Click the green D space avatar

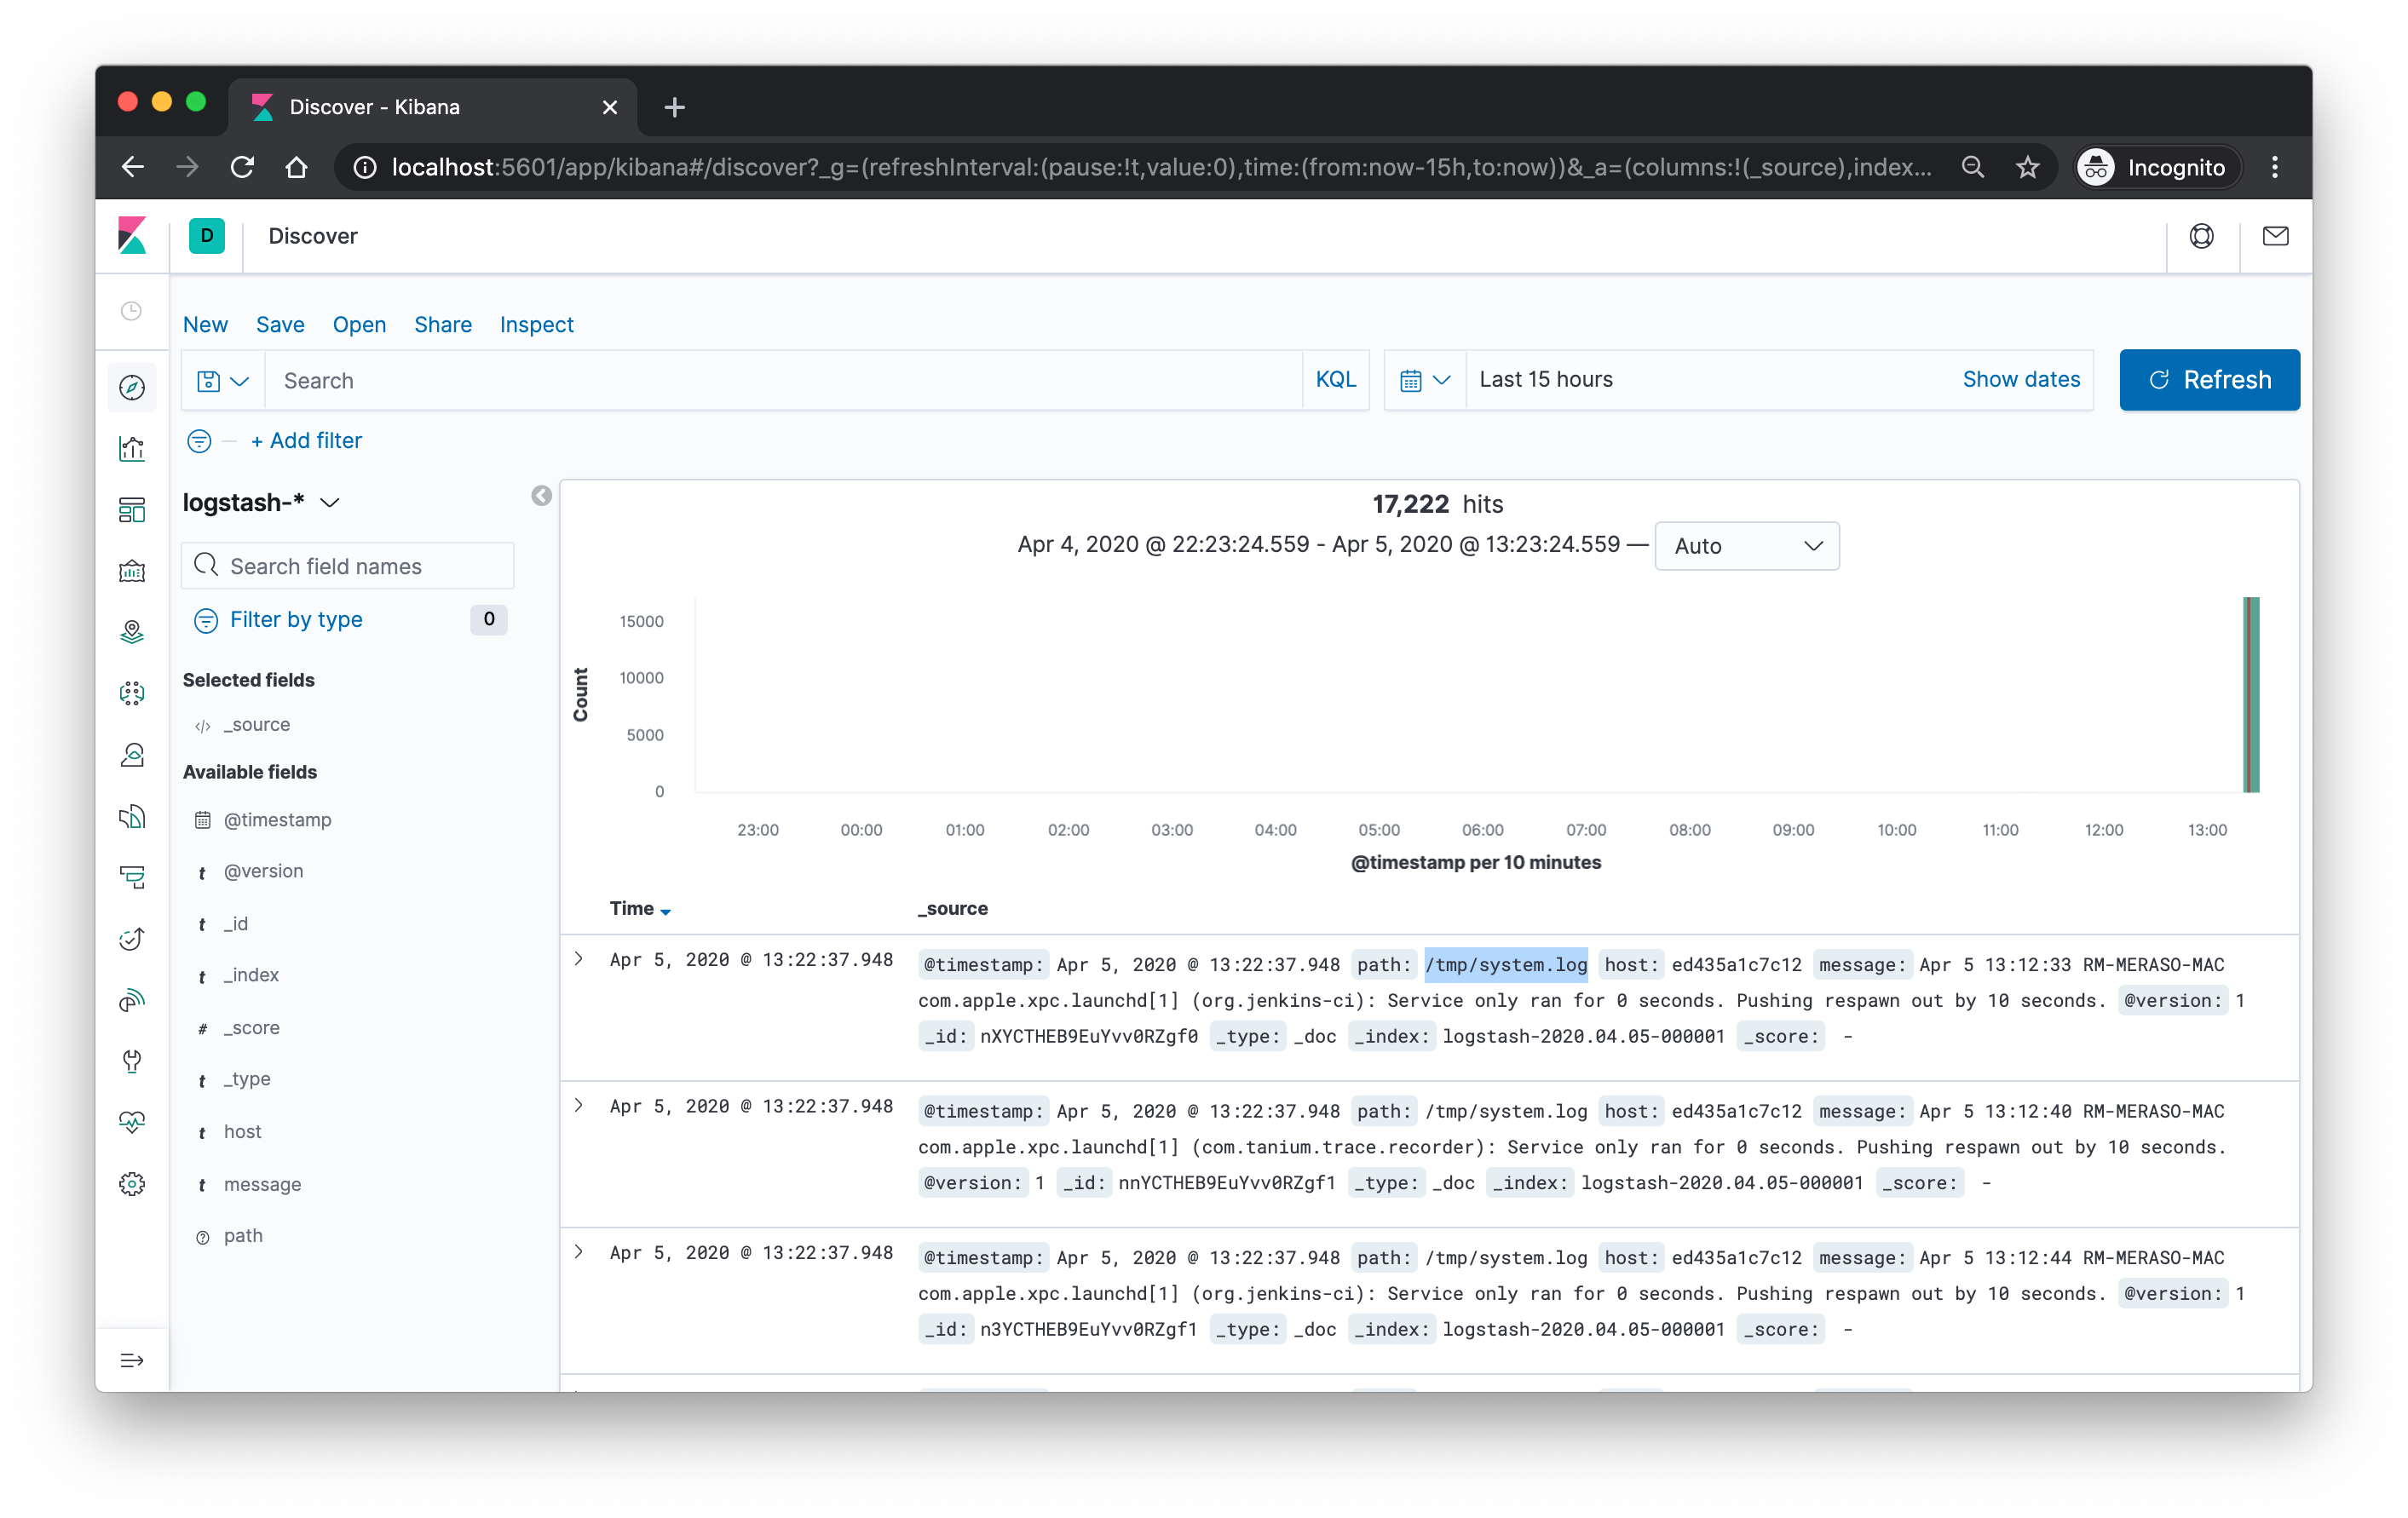(206, 236)
